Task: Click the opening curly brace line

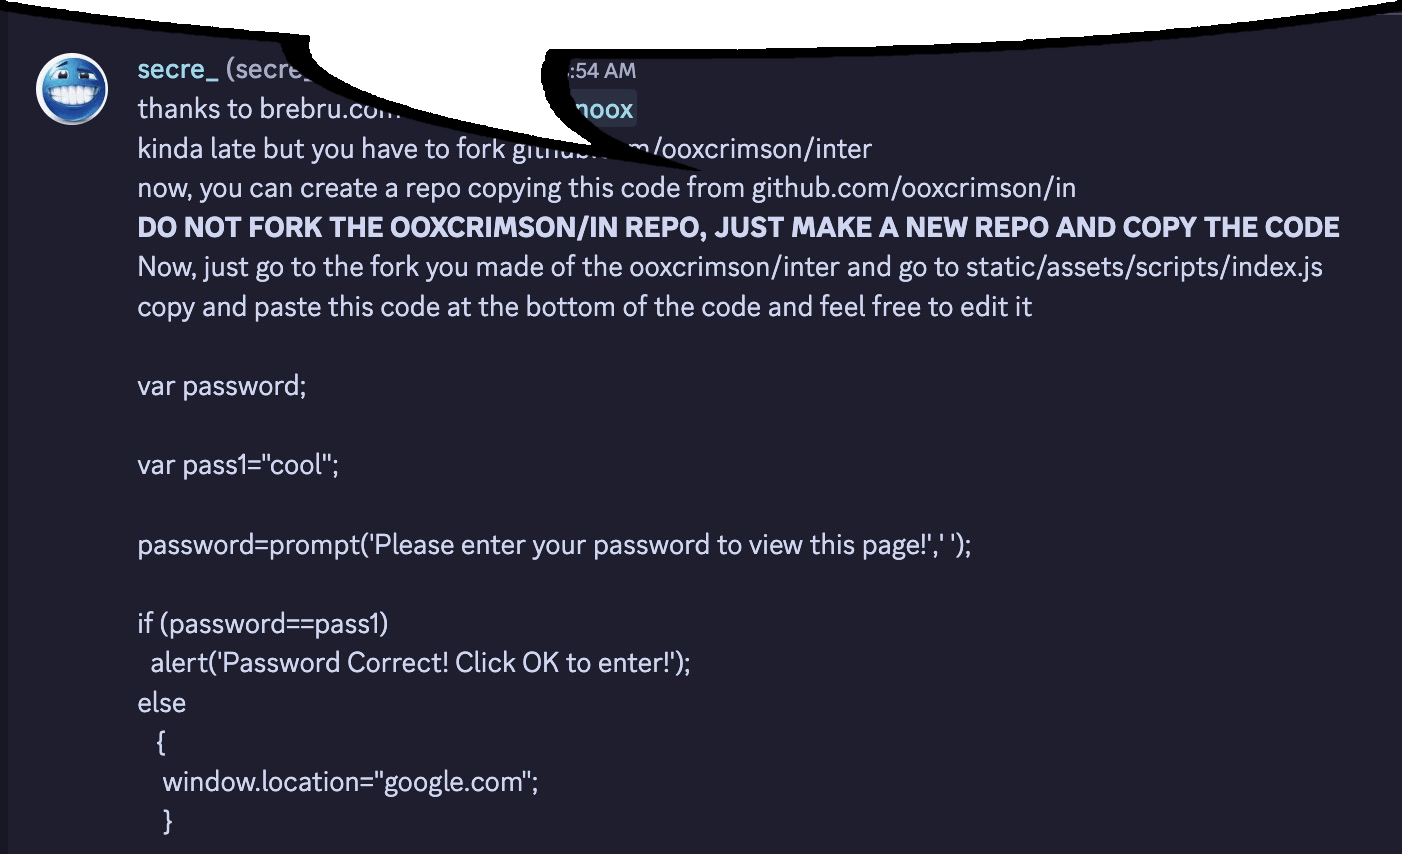Action: point(162,743)
